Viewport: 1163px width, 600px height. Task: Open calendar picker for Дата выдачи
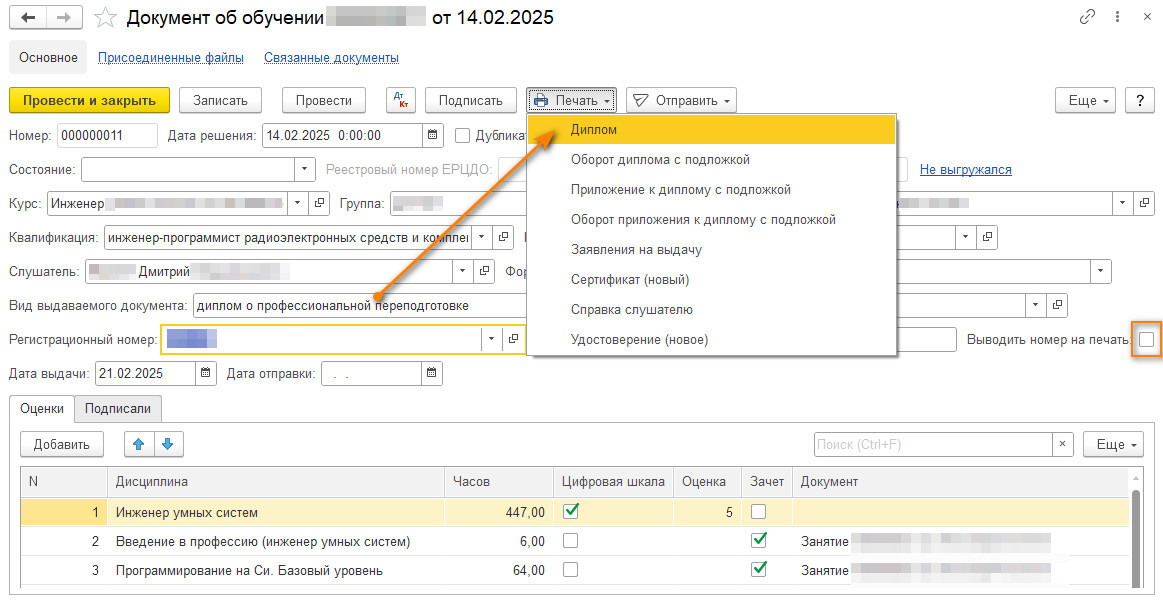(206, 374)
